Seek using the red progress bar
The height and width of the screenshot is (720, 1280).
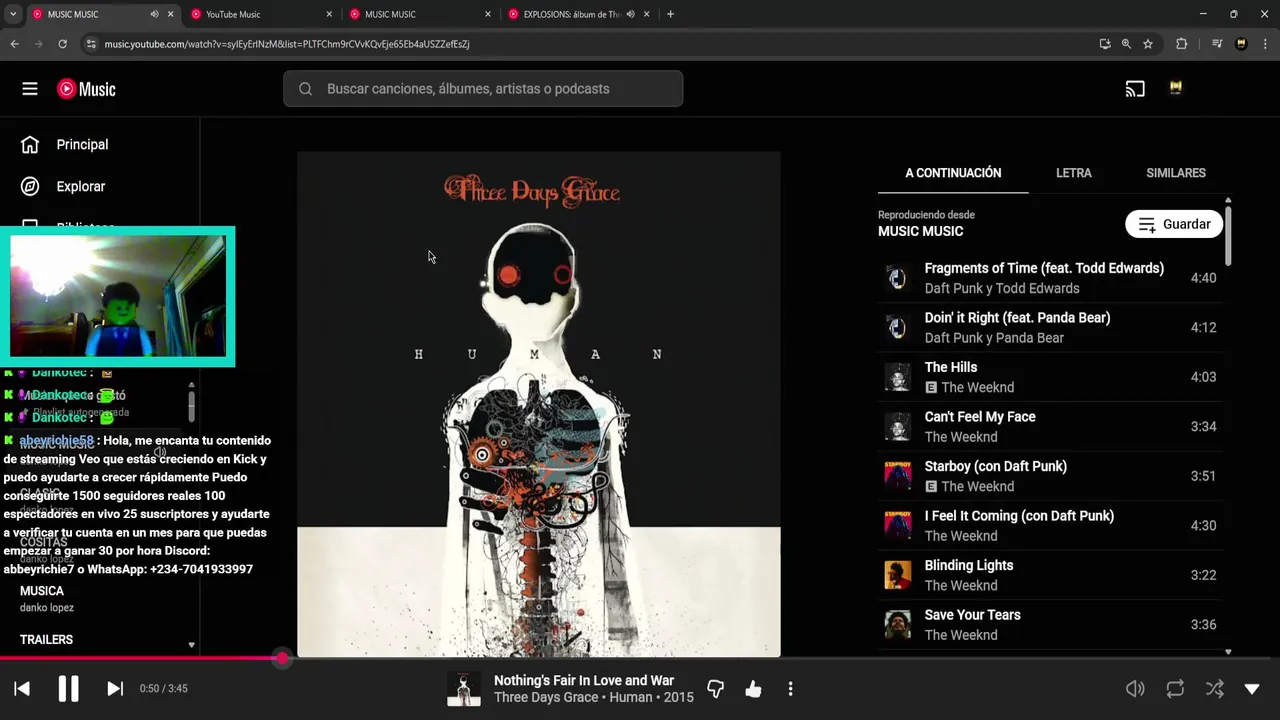point(640,658)
